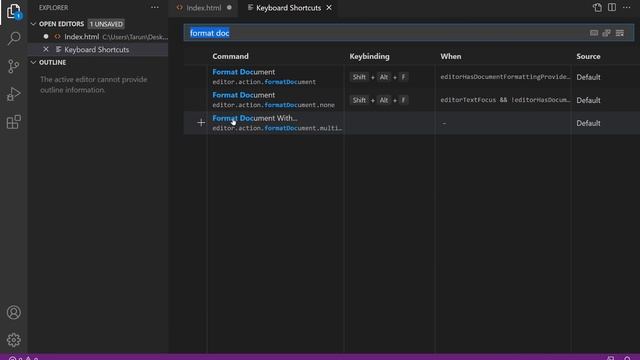This screenshot has height=360, width=640.
Task: Open the Explorer view in activity bar
Action: [13, 11]
